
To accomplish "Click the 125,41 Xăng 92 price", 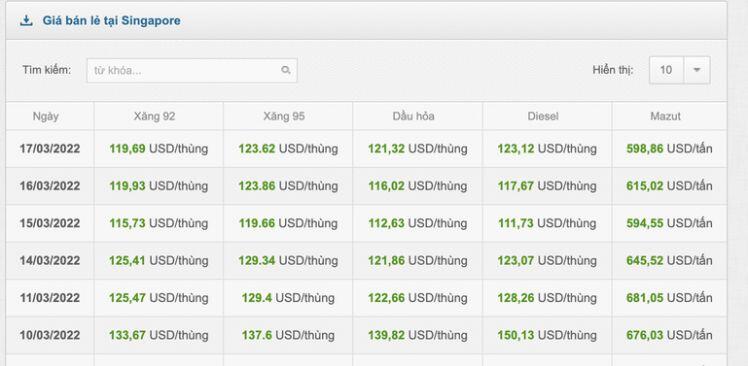I will pos(127,261).
